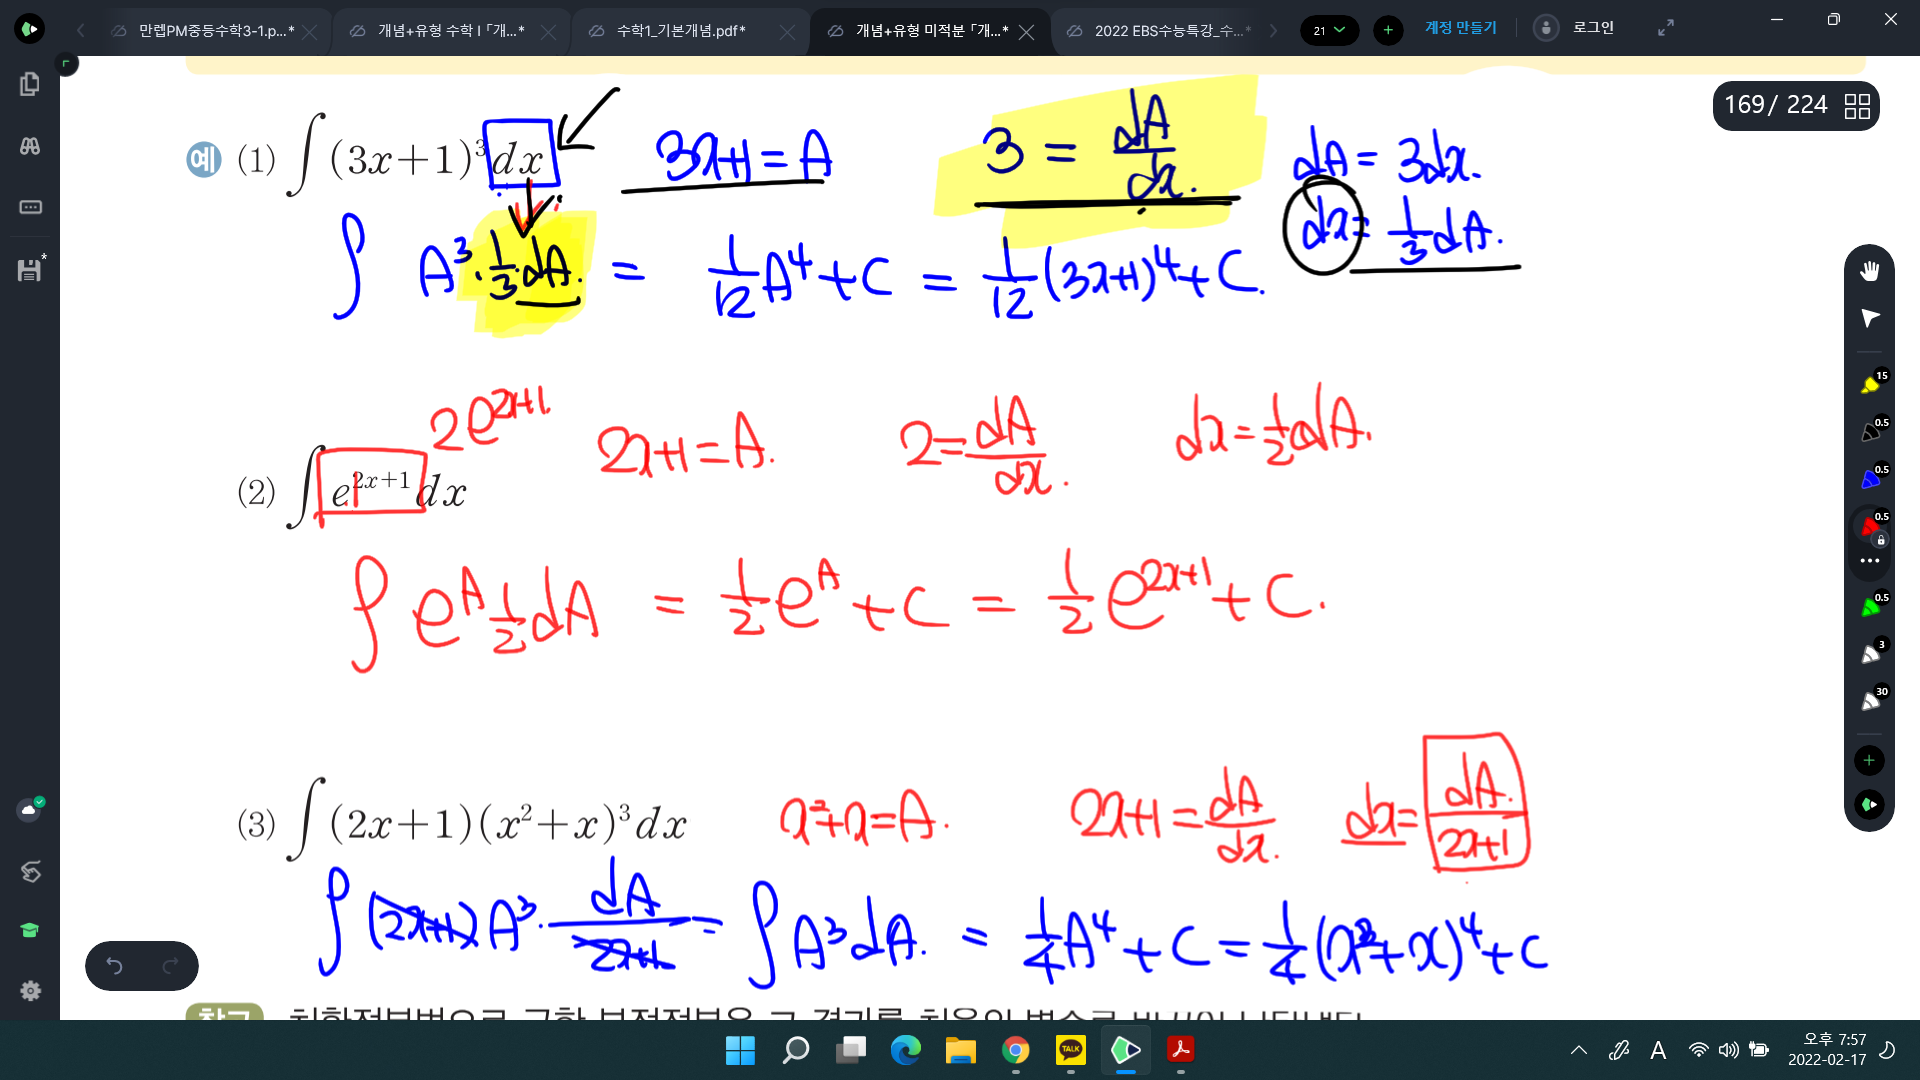The image size is (1920, 1080).
Task: Open red pen more options dots
Action: point(1869,561)
